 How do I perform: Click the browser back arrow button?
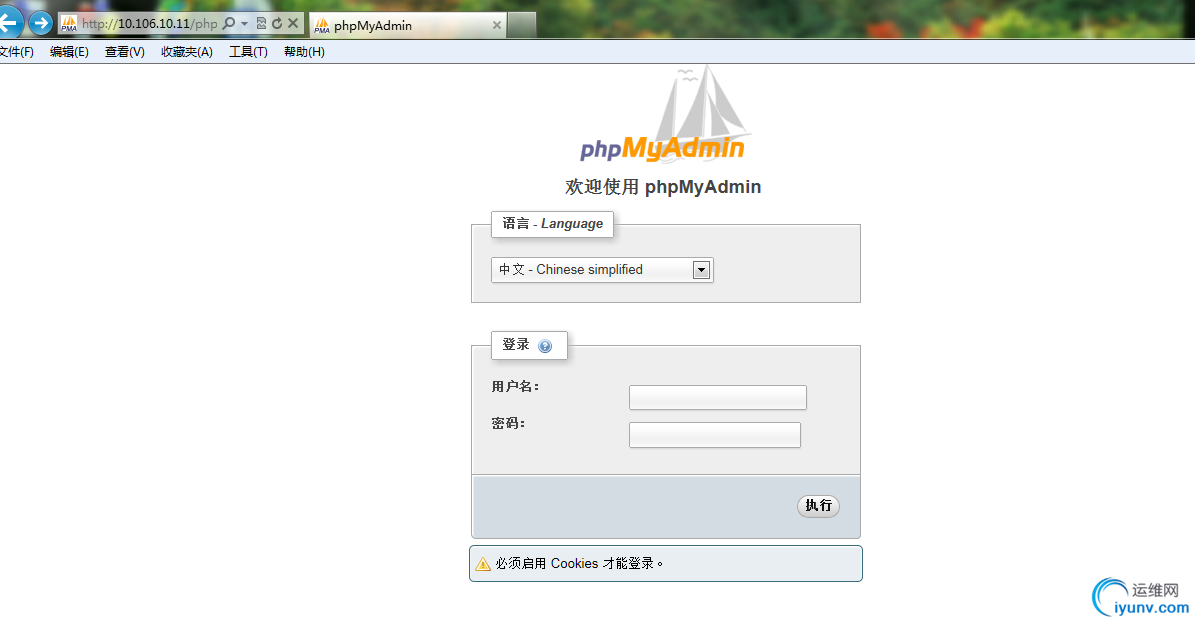point(8,23)
